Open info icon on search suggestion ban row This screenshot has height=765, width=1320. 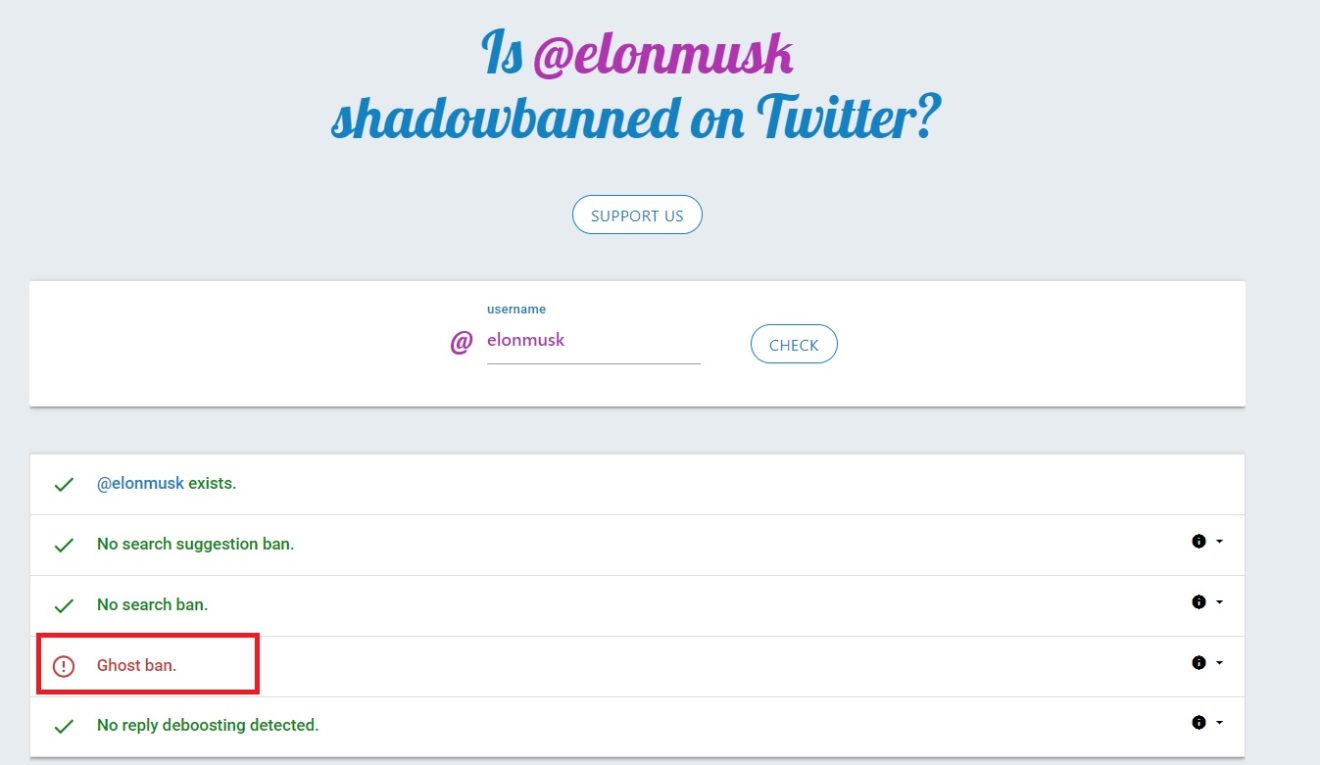tap(1198, 541)
